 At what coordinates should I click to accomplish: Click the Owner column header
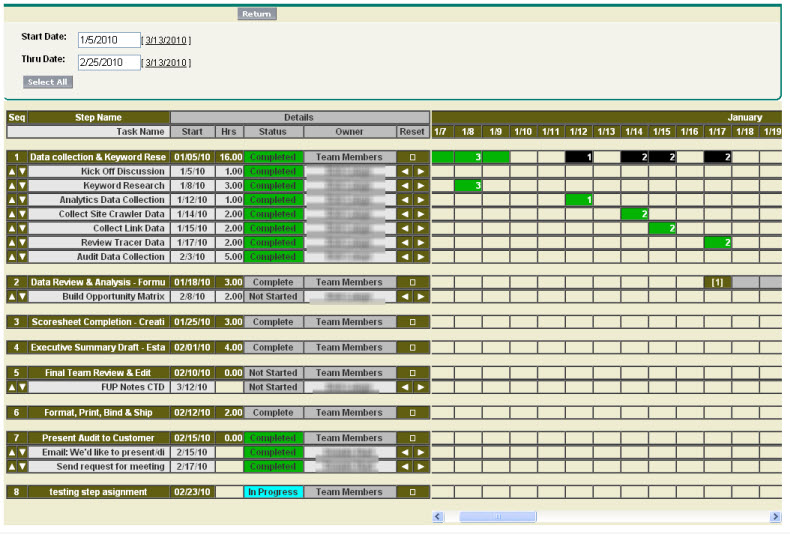click(349, 131)
